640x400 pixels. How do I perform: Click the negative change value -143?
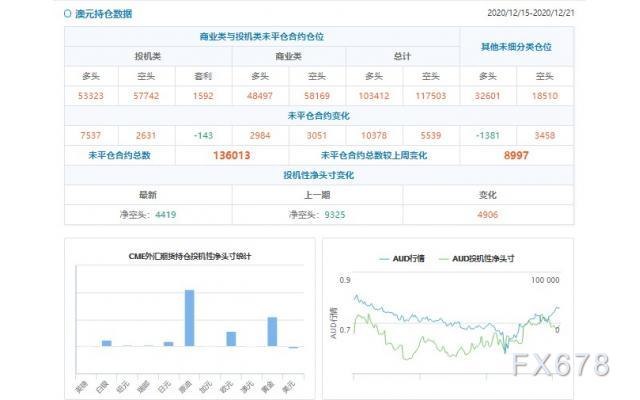pyautogui.click(x=203, y=136)
